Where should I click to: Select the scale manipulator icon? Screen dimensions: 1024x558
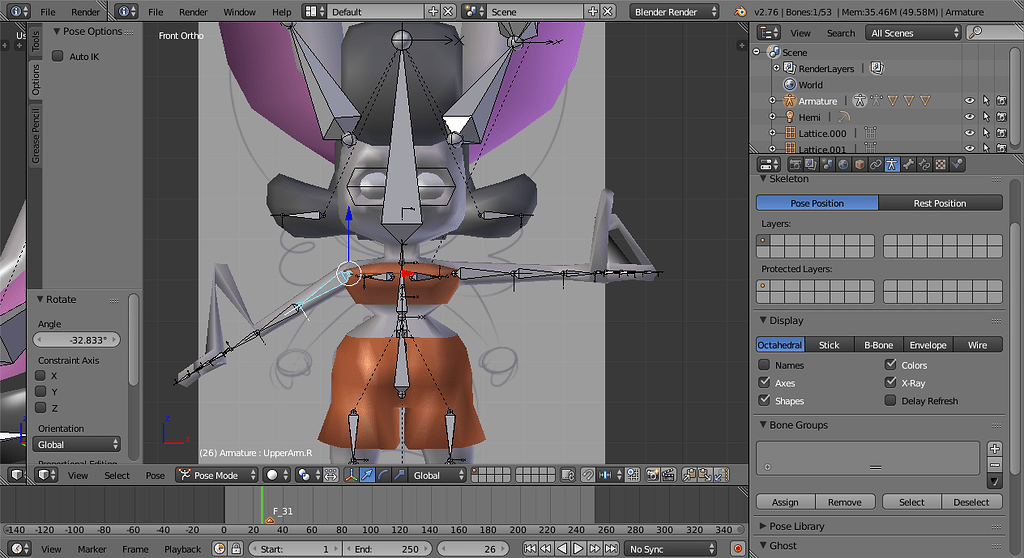point(398,475)
